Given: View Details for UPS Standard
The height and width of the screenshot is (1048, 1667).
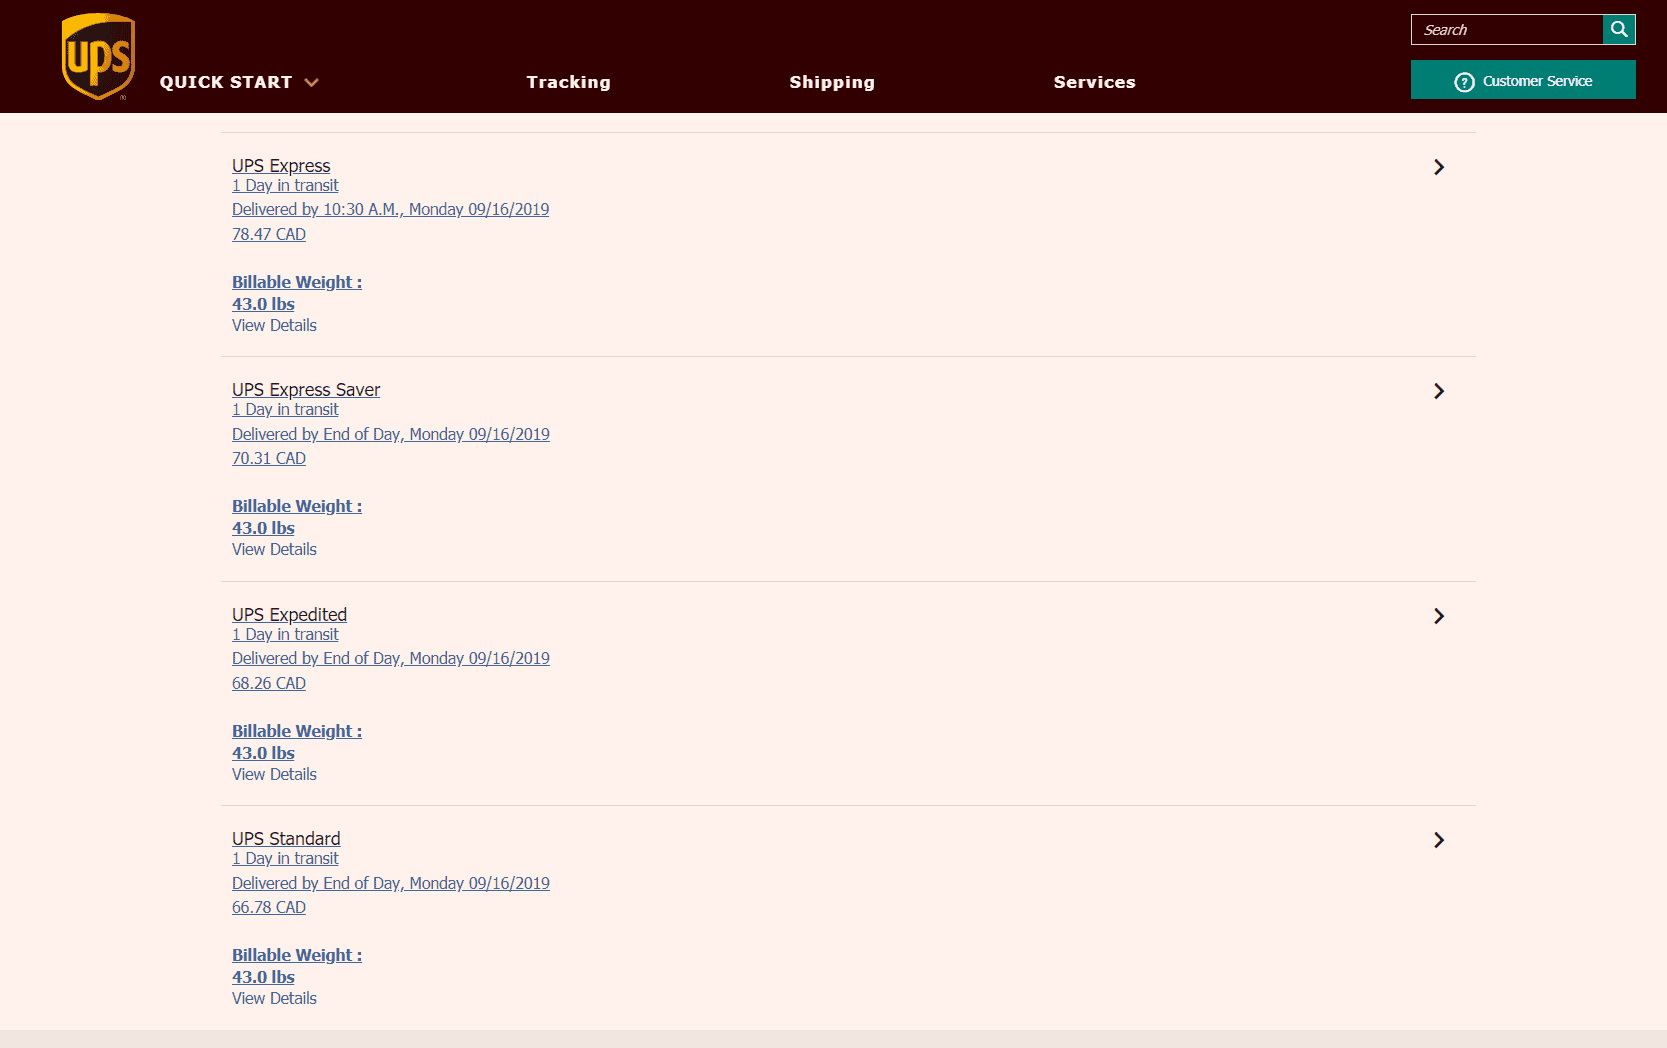Looking at the screenshot, I should (274, 998).
